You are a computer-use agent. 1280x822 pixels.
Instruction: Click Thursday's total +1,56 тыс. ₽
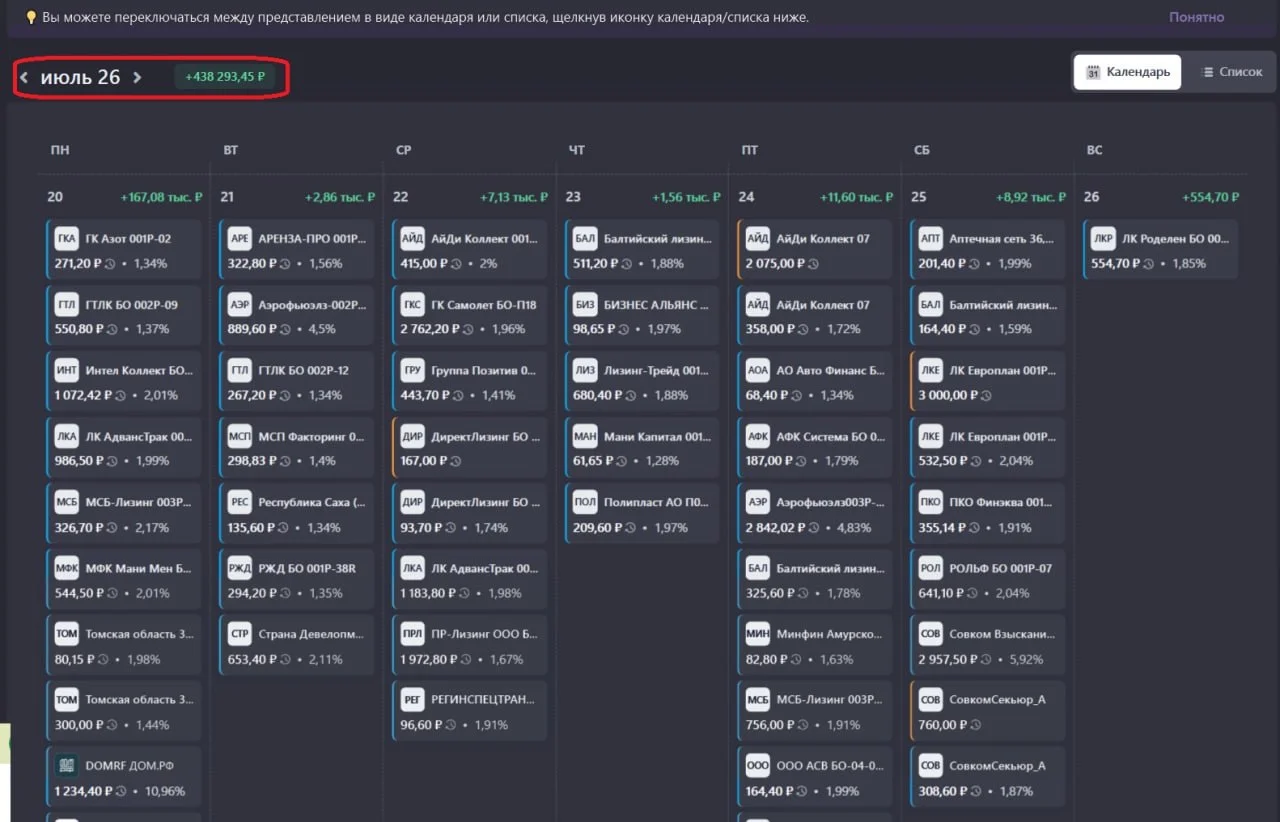click(686, 197)
